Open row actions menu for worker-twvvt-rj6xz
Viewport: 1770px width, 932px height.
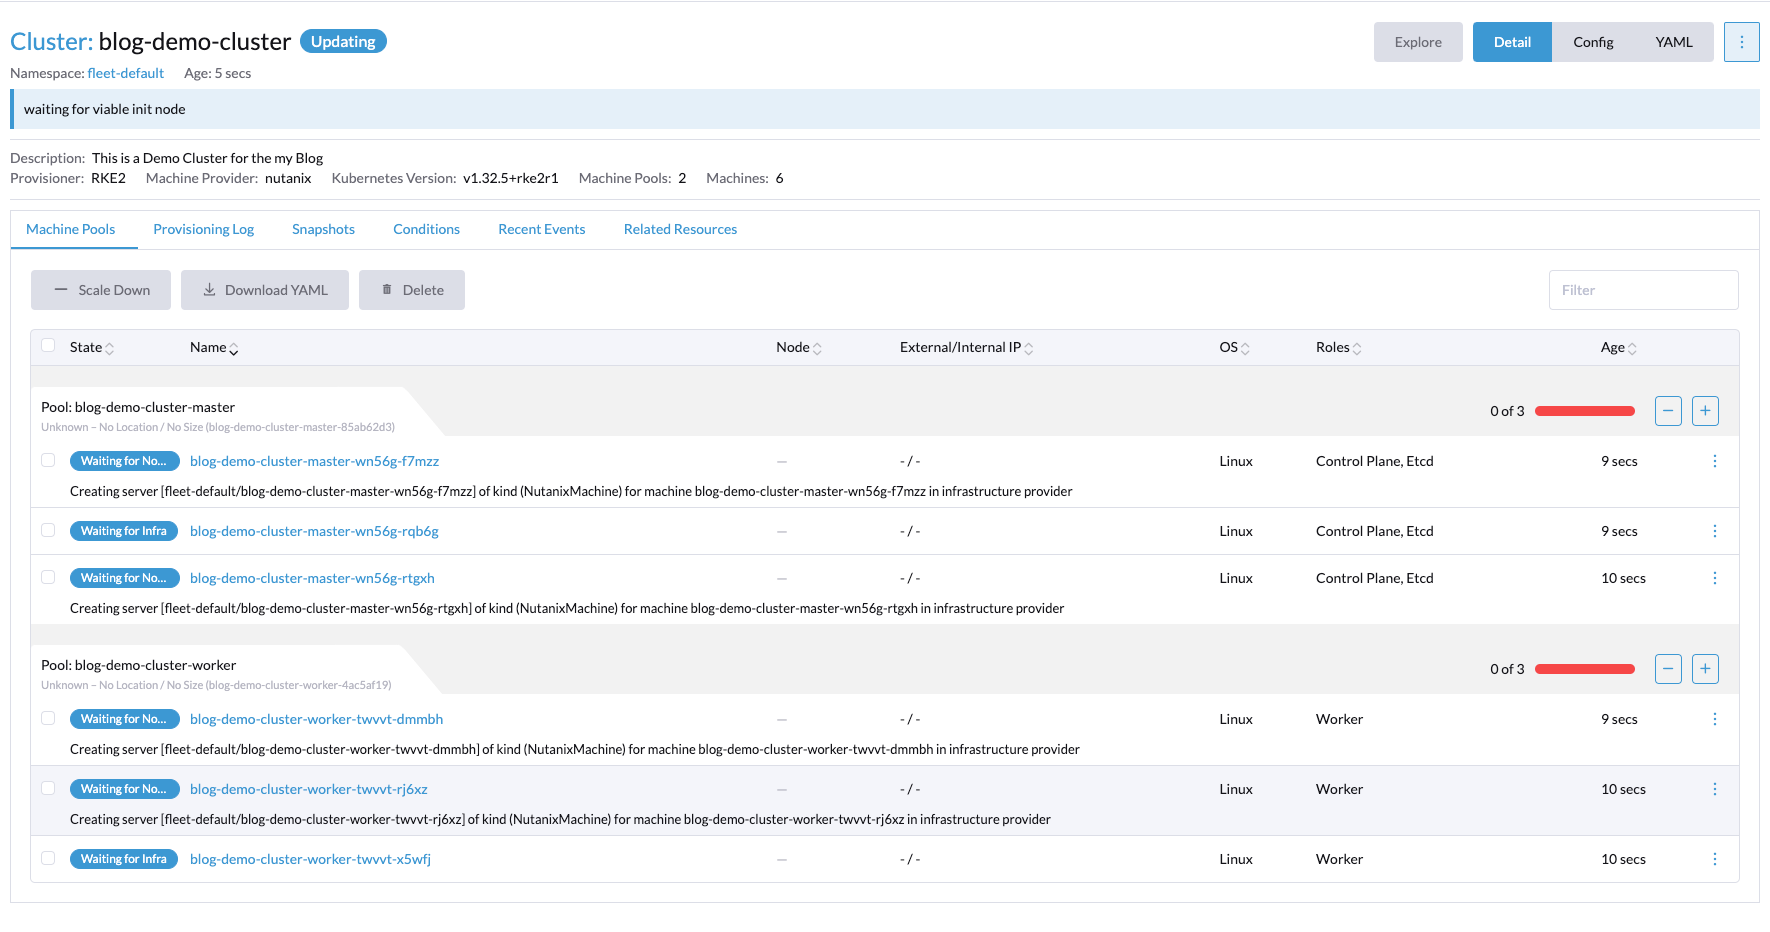pos(1714,789)
